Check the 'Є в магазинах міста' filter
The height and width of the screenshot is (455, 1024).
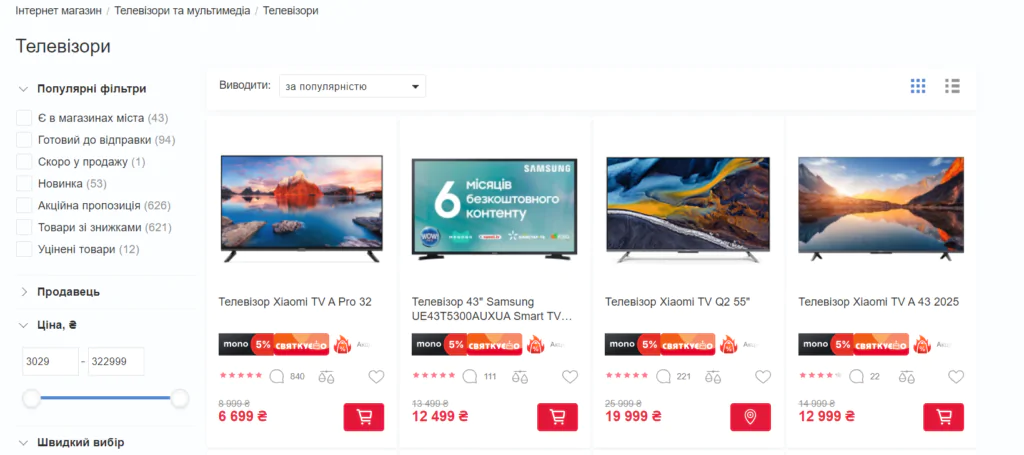pos(24,118)
